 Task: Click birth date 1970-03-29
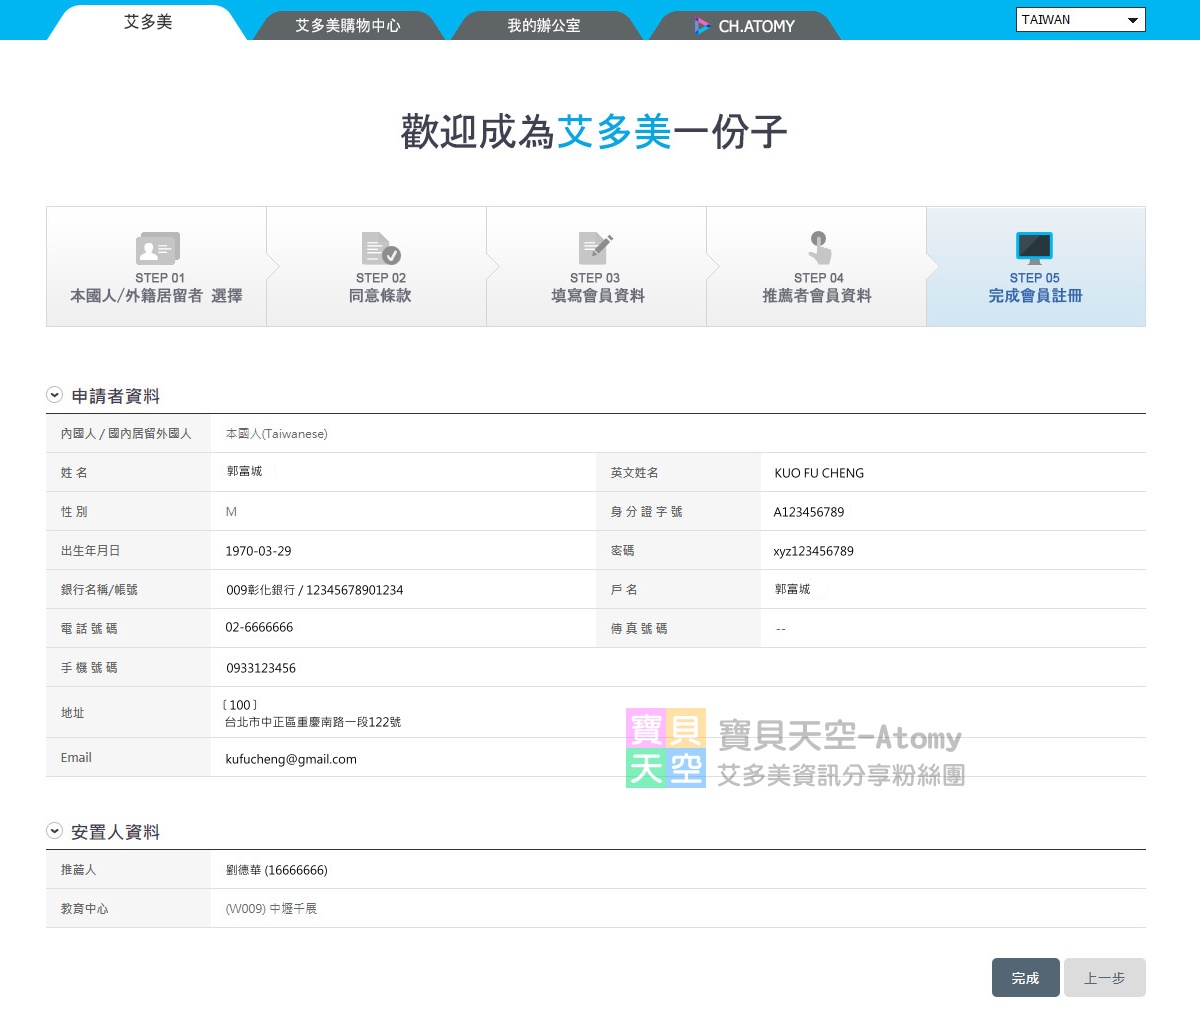[x=258, y=551]
